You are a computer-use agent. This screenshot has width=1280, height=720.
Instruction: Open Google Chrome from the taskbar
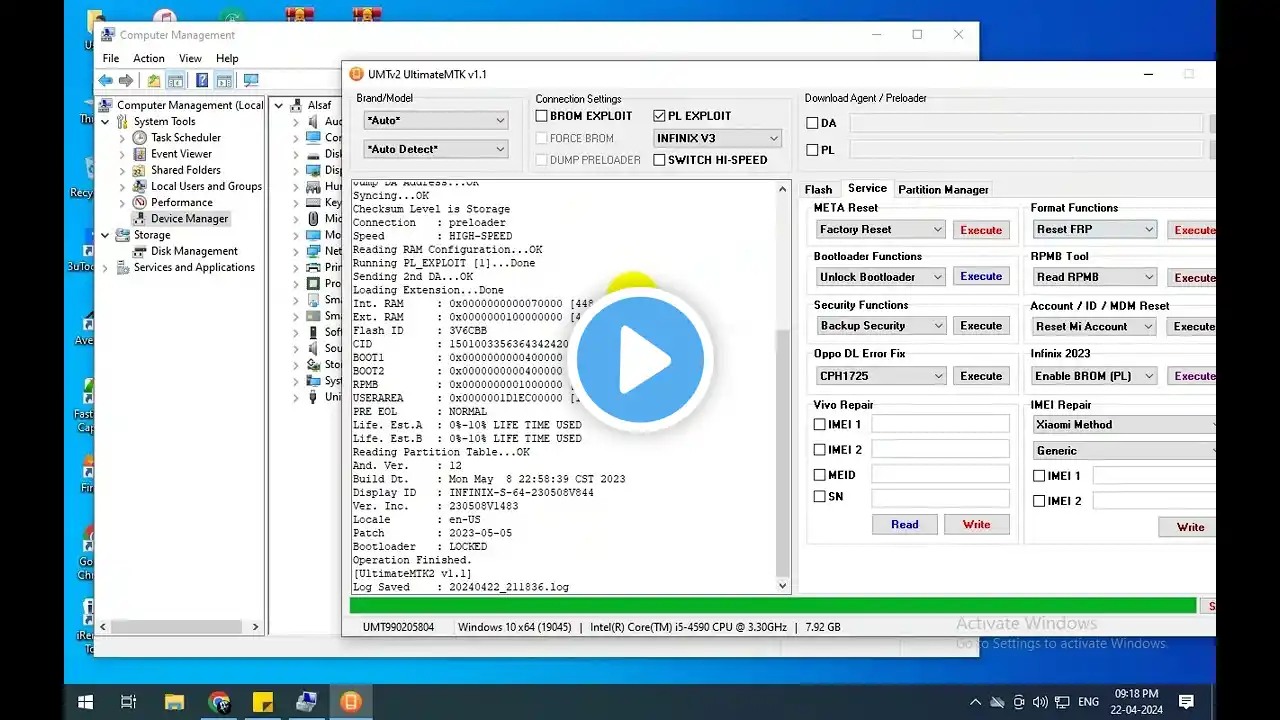[x=218, y=702]
